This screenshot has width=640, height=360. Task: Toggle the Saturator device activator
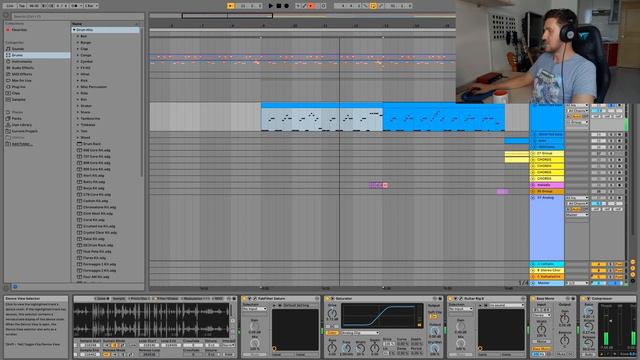[328, 299]
